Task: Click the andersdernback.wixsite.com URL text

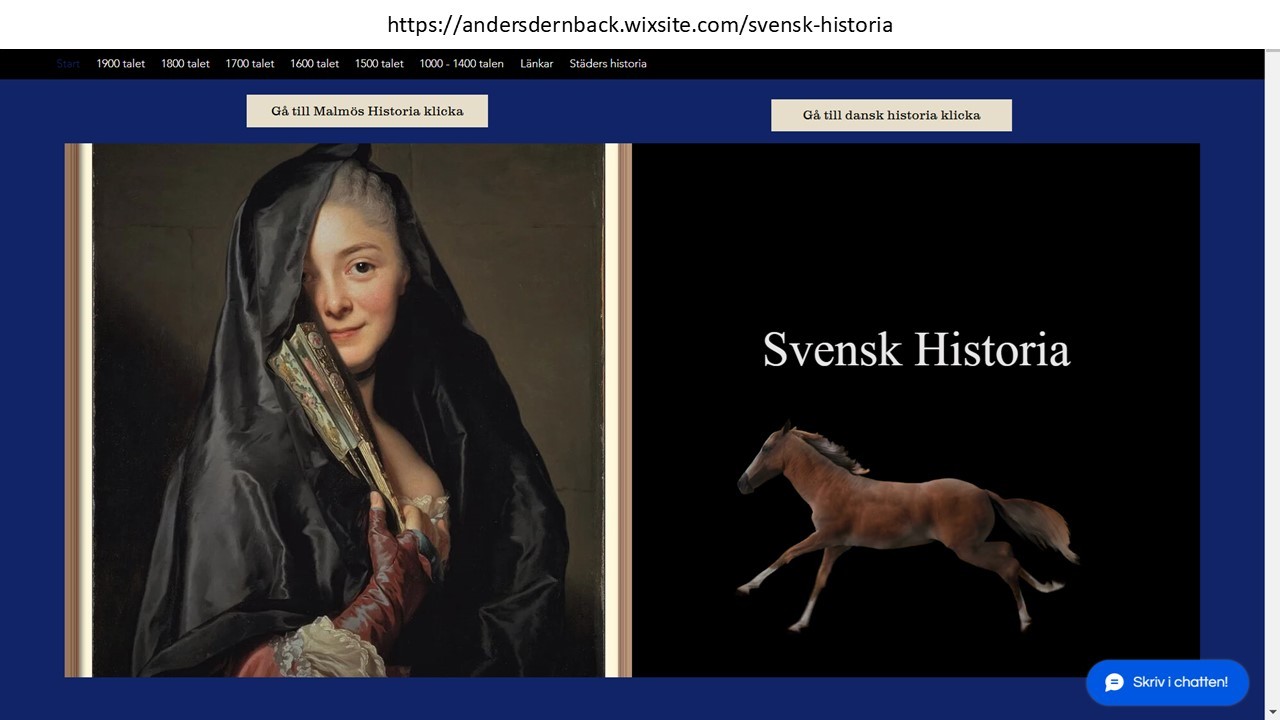Action: click(x=640, y=24)
